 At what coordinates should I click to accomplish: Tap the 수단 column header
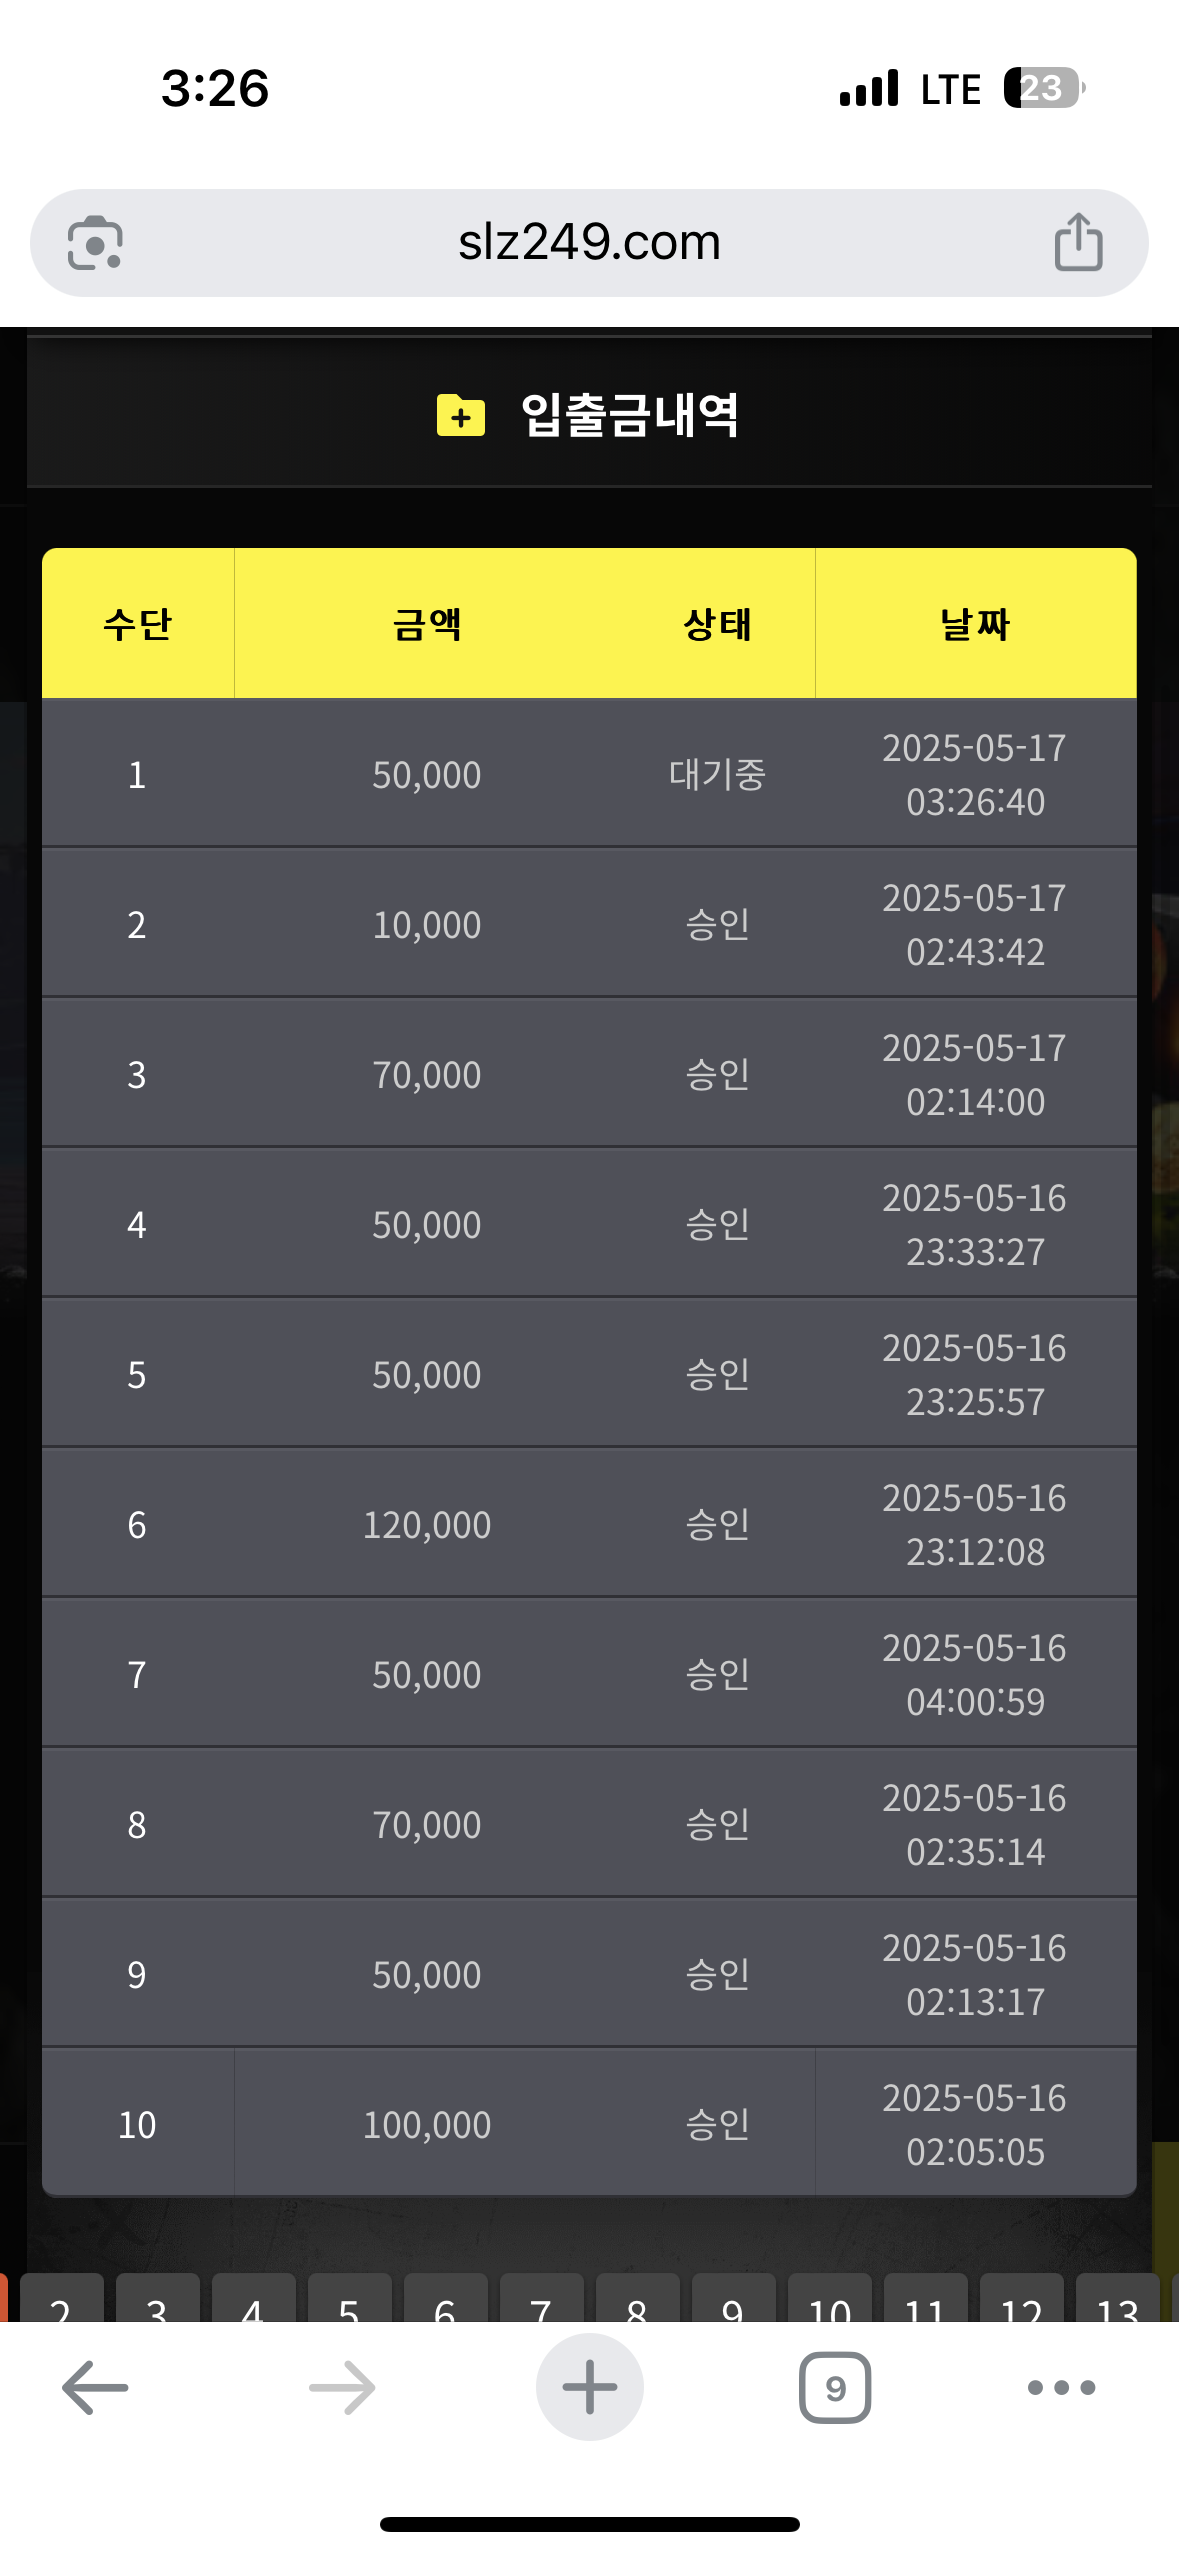pyautogui.click(x=138, y=624)
